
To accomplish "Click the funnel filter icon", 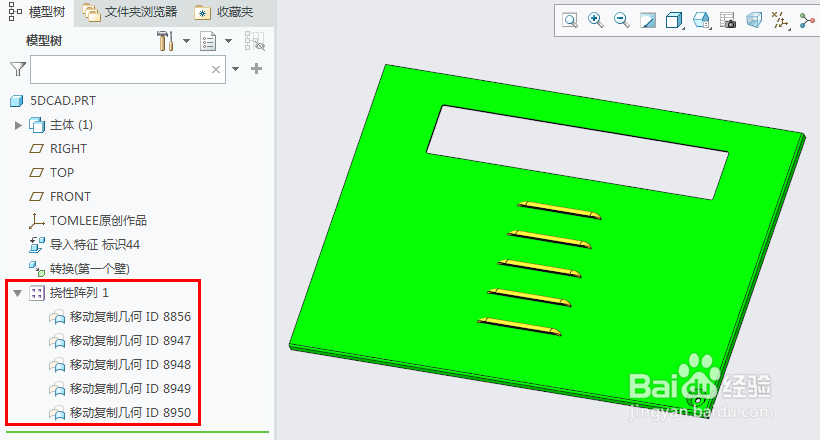I will point(18,69).
